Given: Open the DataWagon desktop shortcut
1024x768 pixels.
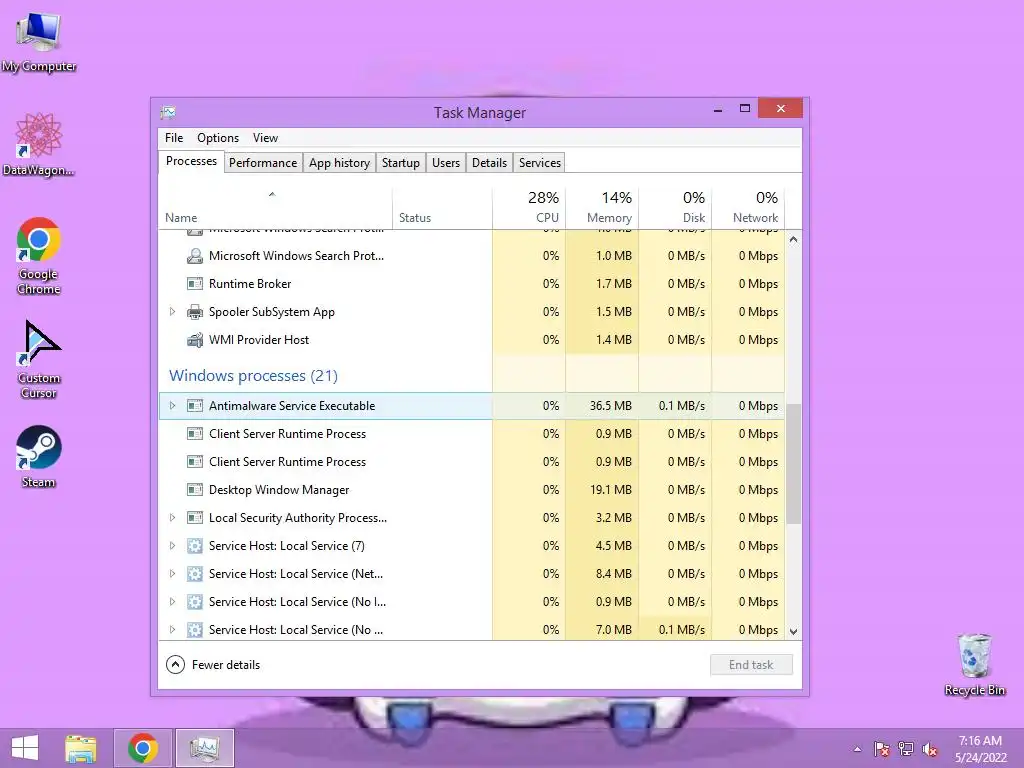Looking at the screenshot, I should [x=39, y=144].
